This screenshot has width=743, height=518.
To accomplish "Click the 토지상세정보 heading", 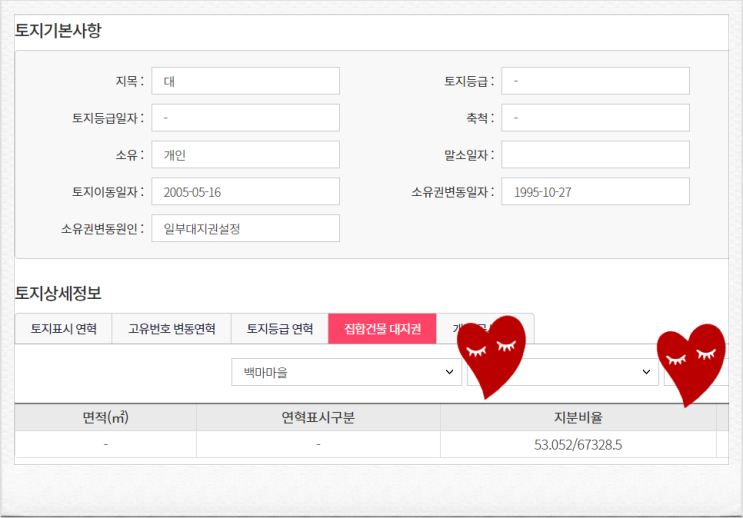I will [58, 293].
